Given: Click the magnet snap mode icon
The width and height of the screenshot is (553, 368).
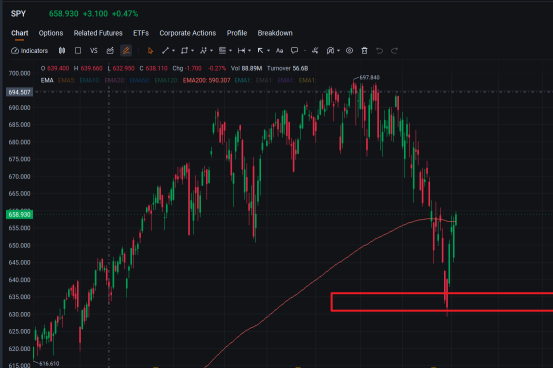Looking at the screenshot, I should pos(330,51).
